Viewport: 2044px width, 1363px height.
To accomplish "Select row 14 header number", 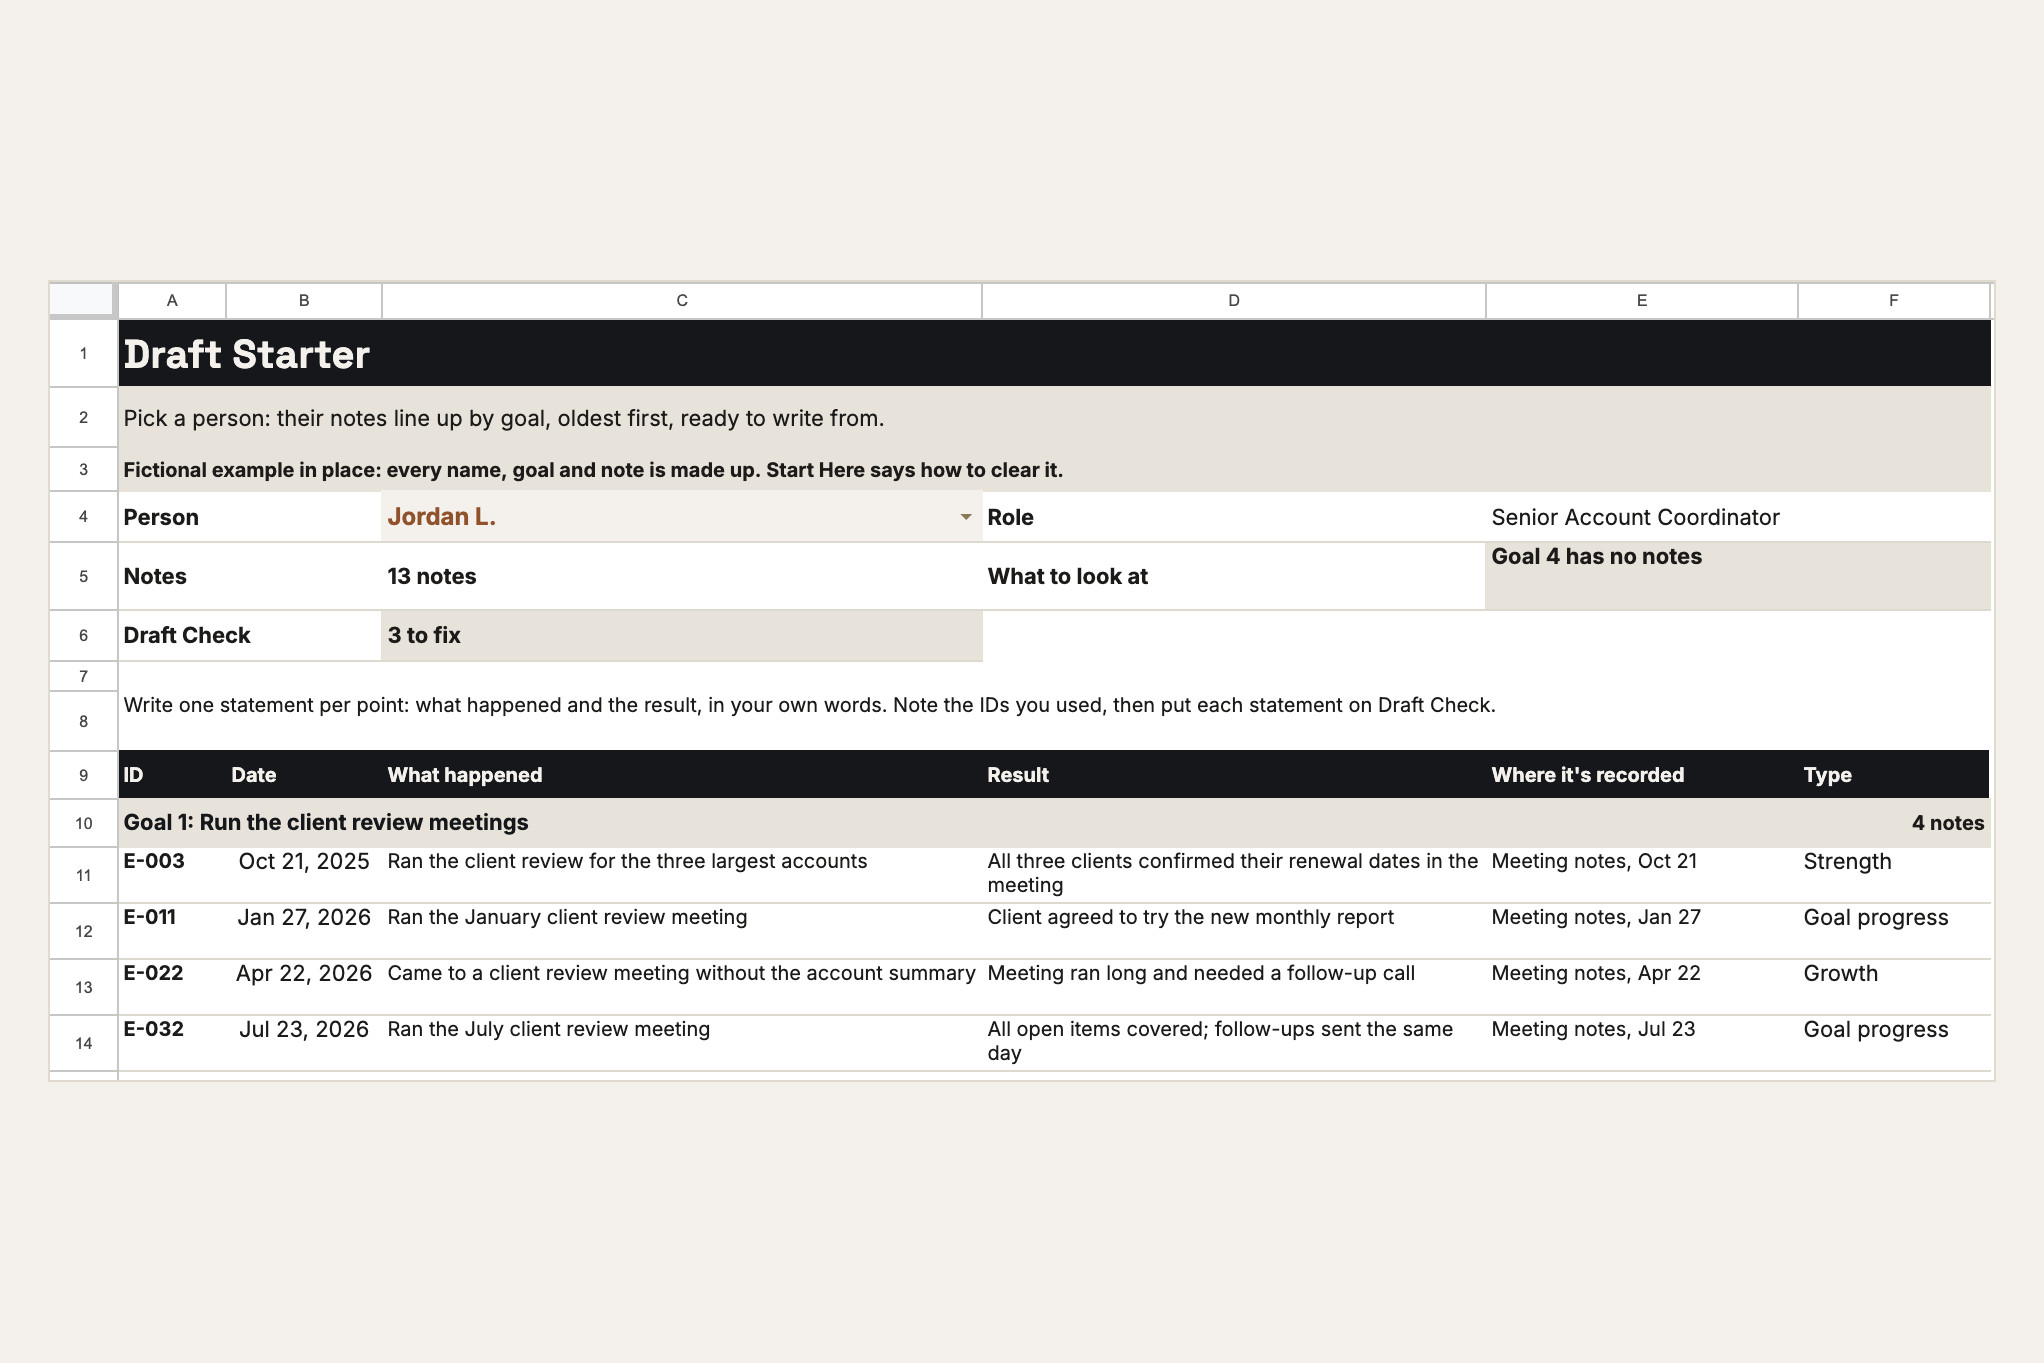I will tap(83, 1043).
